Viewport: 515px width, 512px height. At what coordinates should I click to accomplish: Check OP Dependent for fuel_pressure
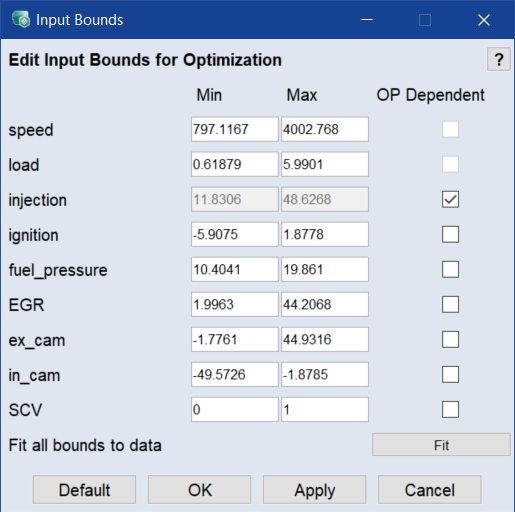click(450, 269)
